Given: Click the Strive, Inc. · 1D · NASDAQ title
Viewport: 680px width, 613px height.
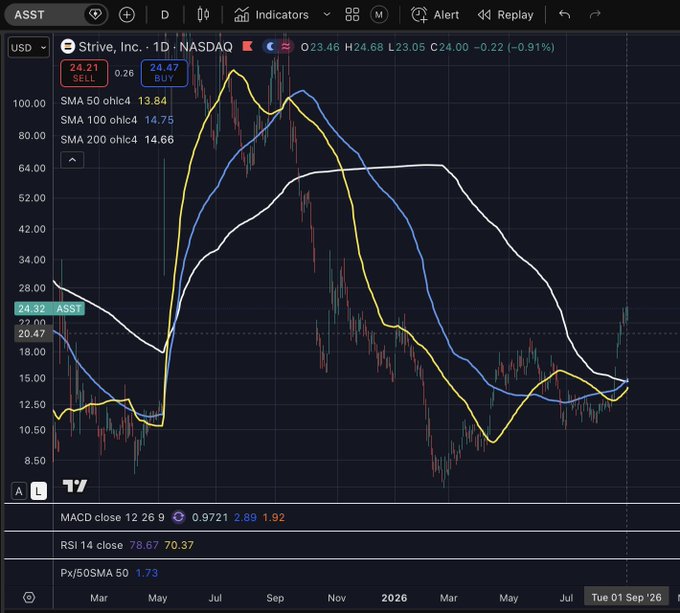Looking at the screenshot, I should click(x=155, y=46).
